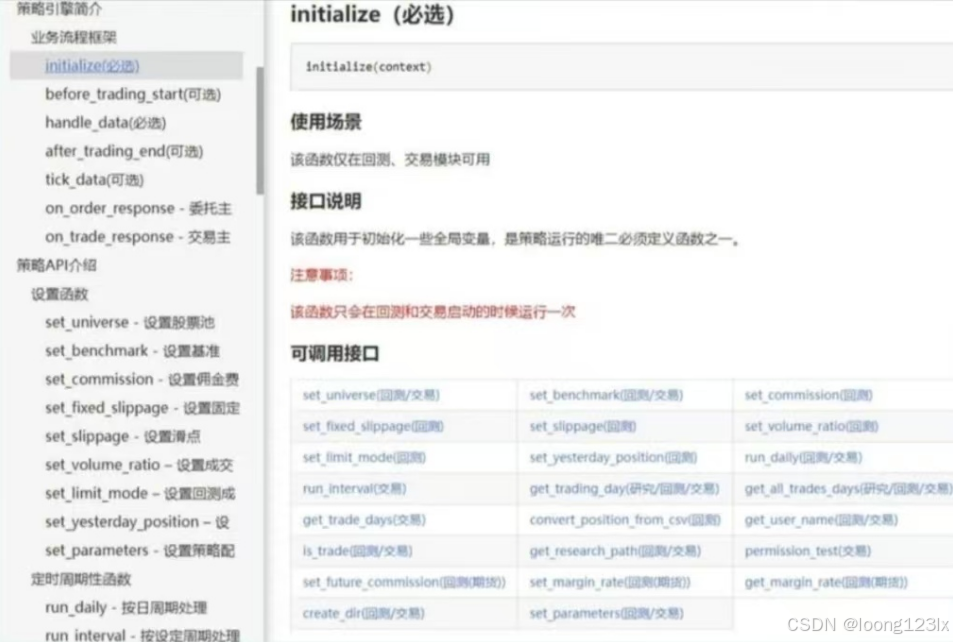953x642 pixels.
Task: Click the initialize(context) code block
Action: tap(621, 67)
